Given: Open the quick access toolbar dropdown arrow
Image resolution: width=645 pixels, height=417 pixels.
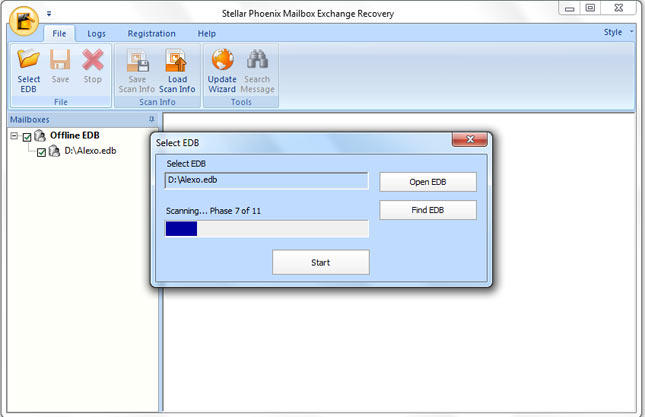Looking at the screenshot, I should 49,14.
